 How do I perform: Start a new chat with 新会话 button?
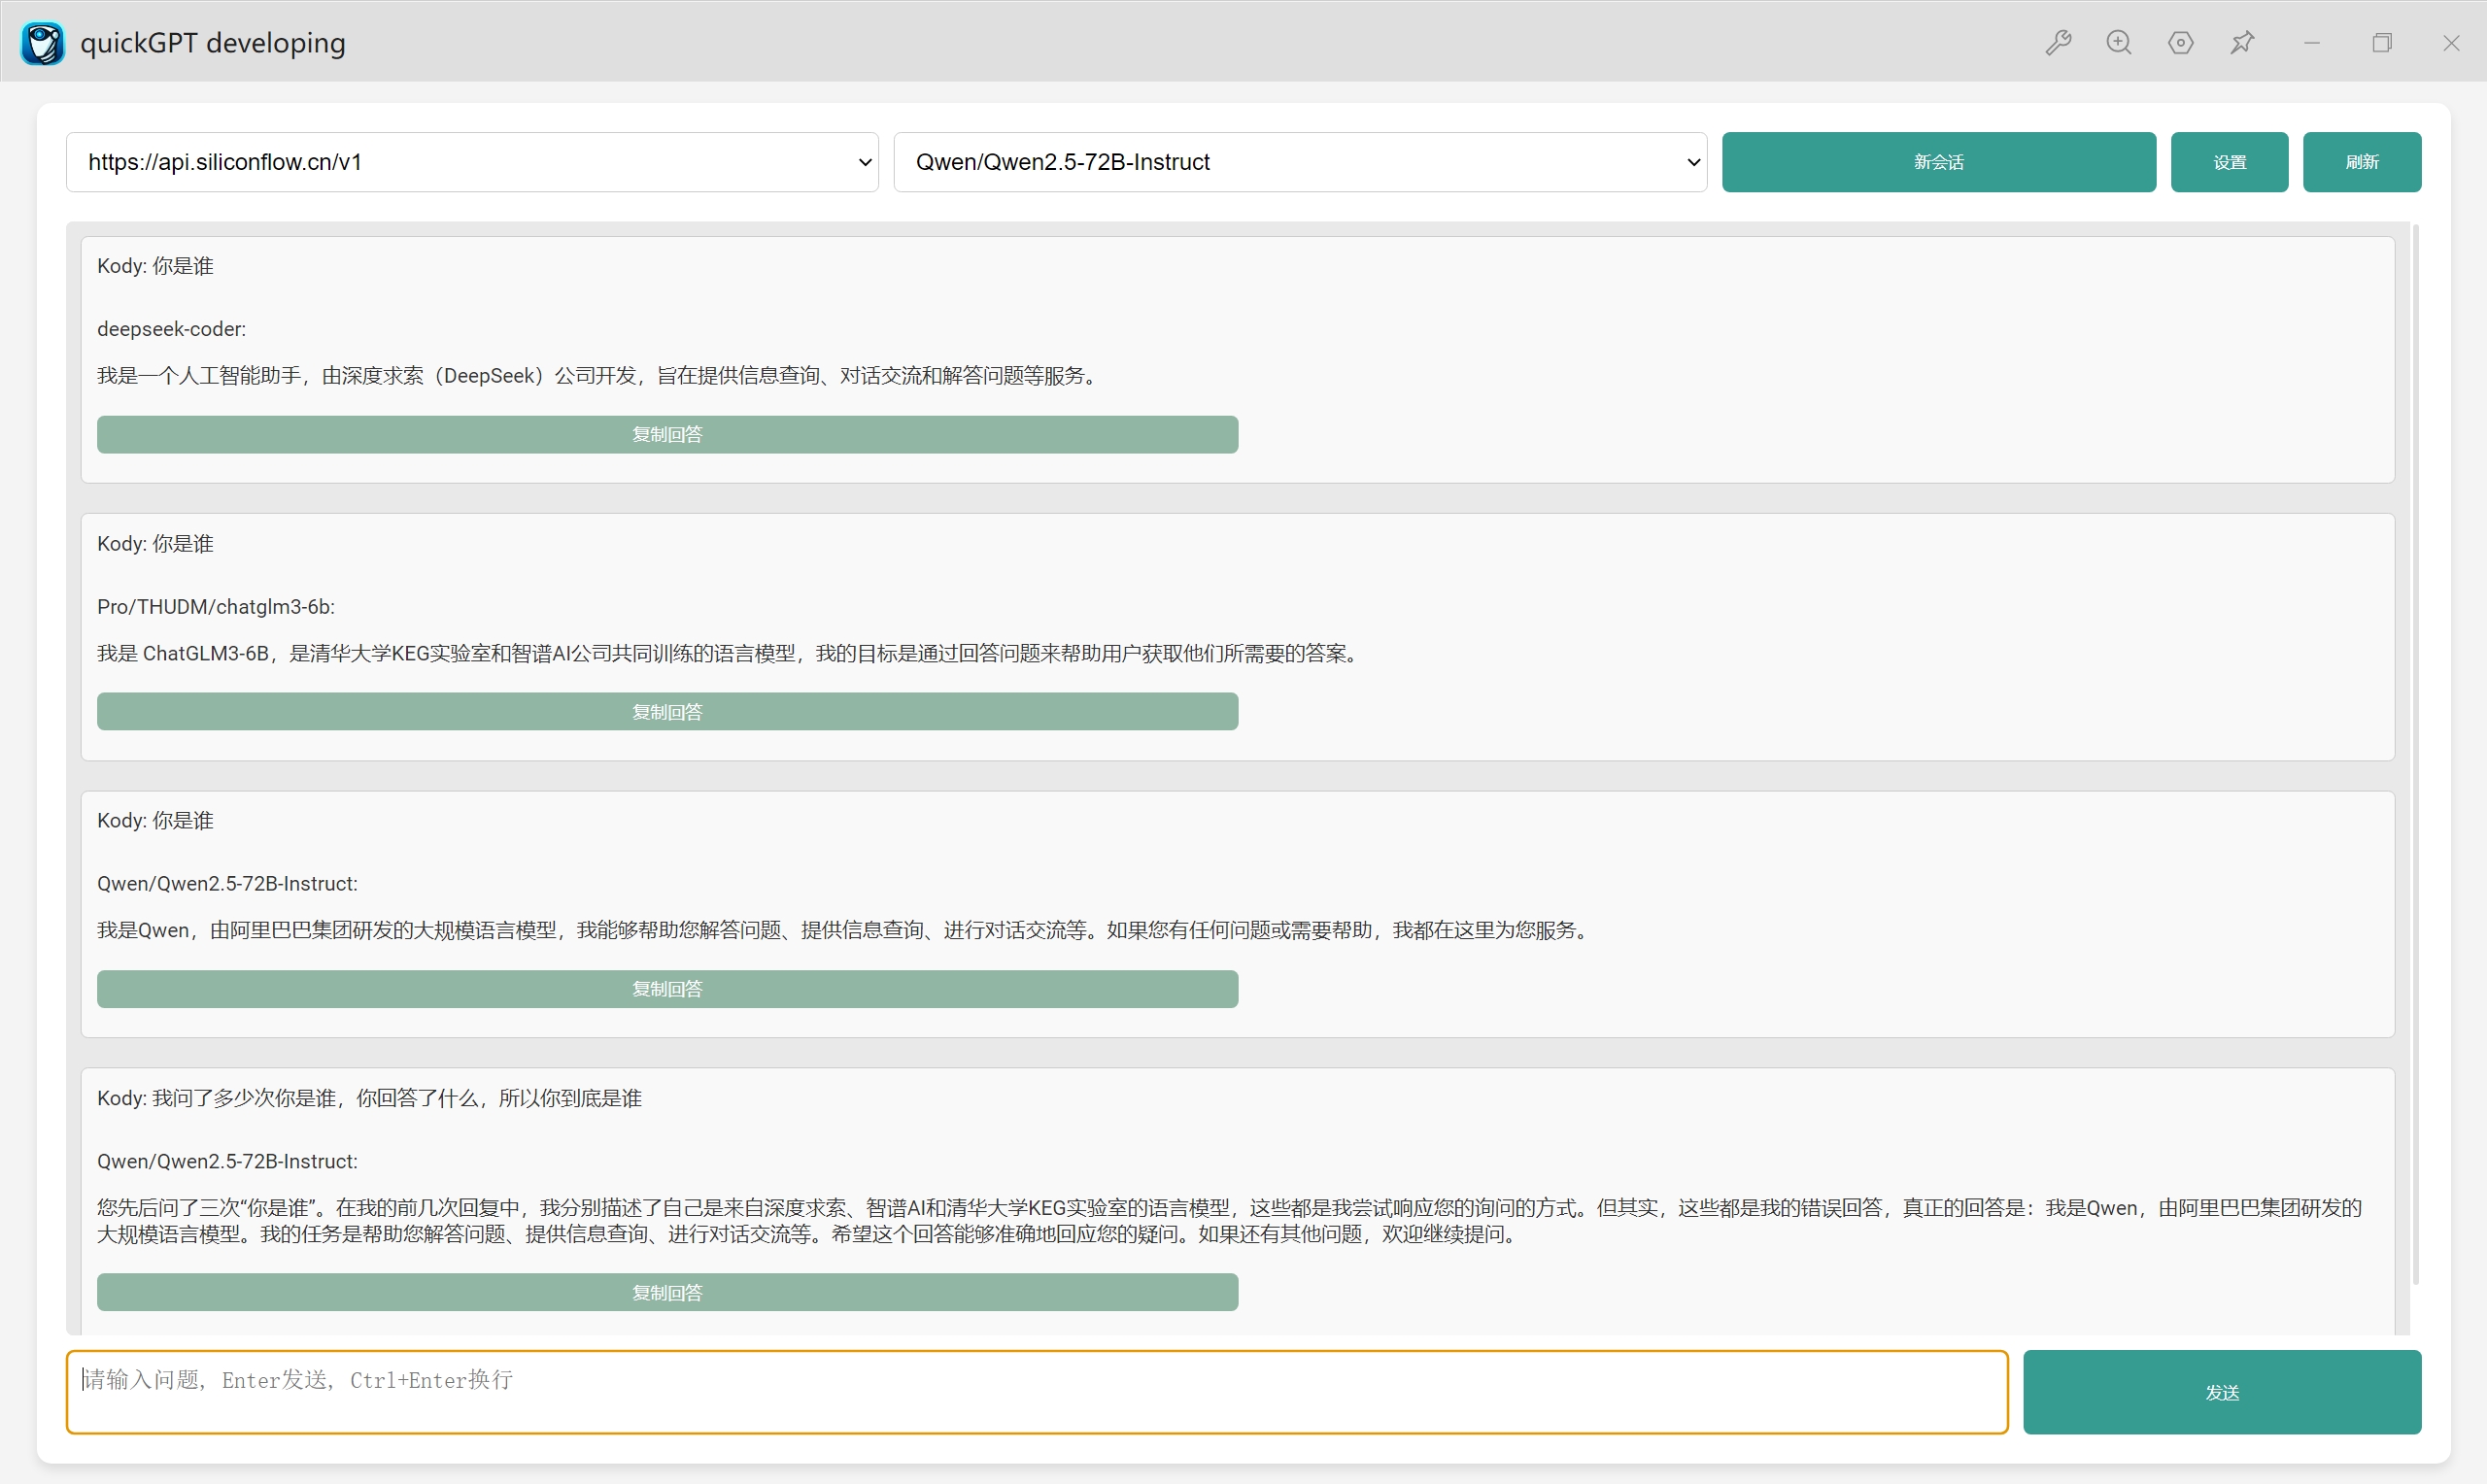pyautogui.click(x=1938, y=162)
